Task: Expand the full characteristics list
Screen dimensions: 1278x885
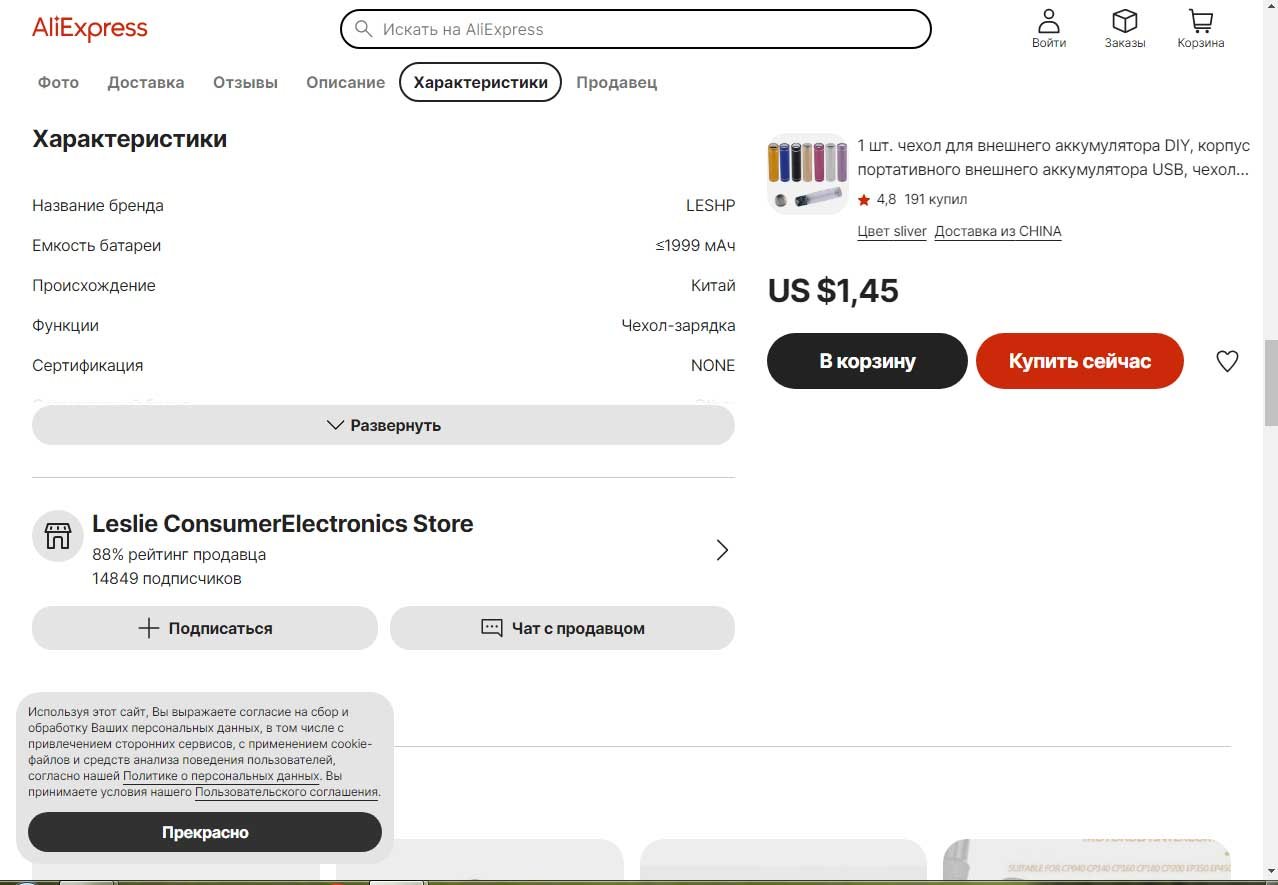Action: (383, 425)
